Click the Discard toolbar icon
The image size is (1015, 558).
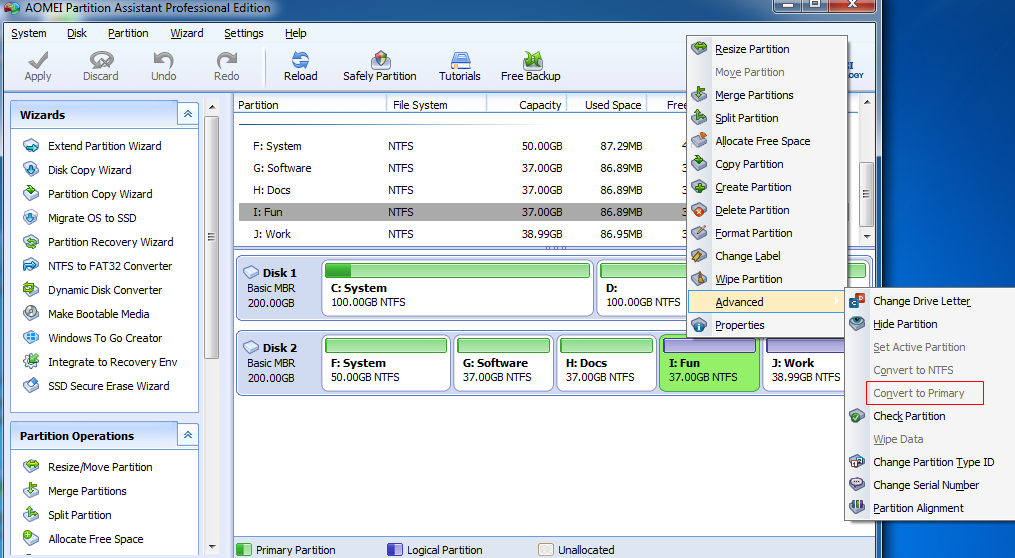[101, 60]
